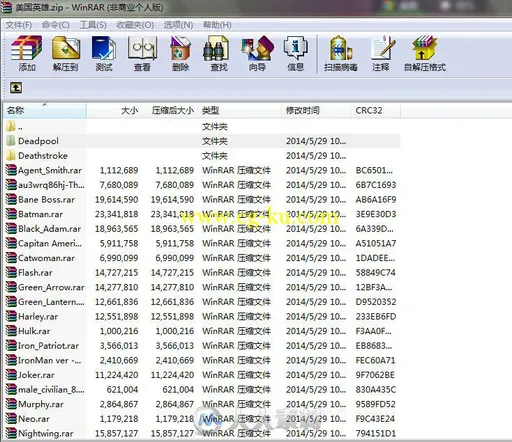Click the Deadpool folder icon
The image size is (512, 442).
point(11,141)
